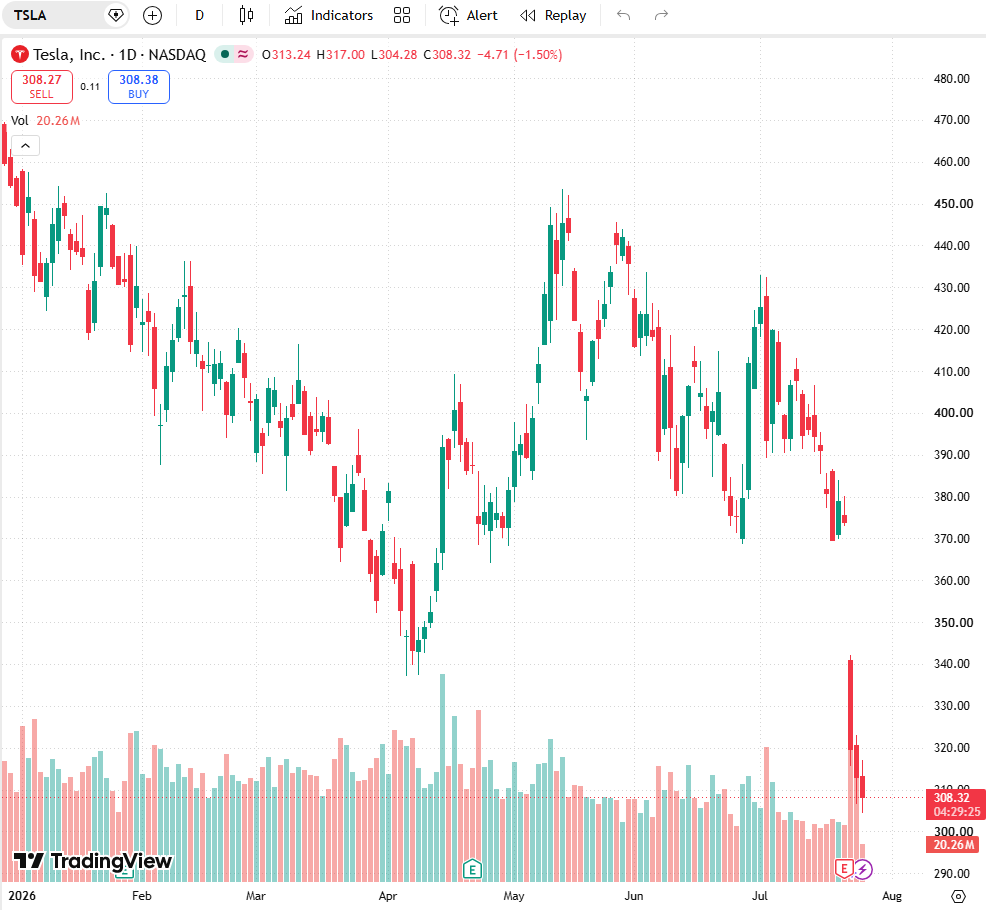Click the change value −4.71 (−1.50%)
This screenshot has width=986, height=910.
519,55
